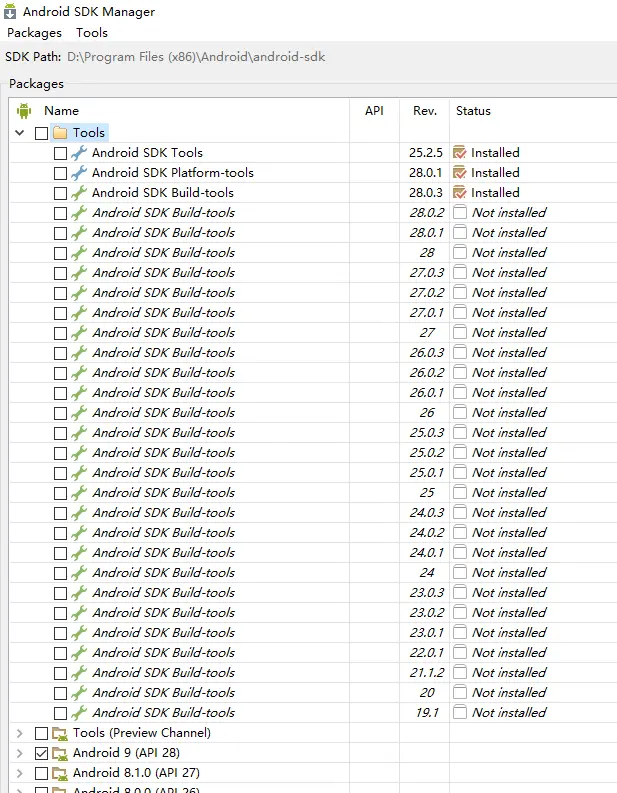
Task: Click wrench icon of Build-tools 28.0.3
Action: pyautogui.click(x=79, y=193)
